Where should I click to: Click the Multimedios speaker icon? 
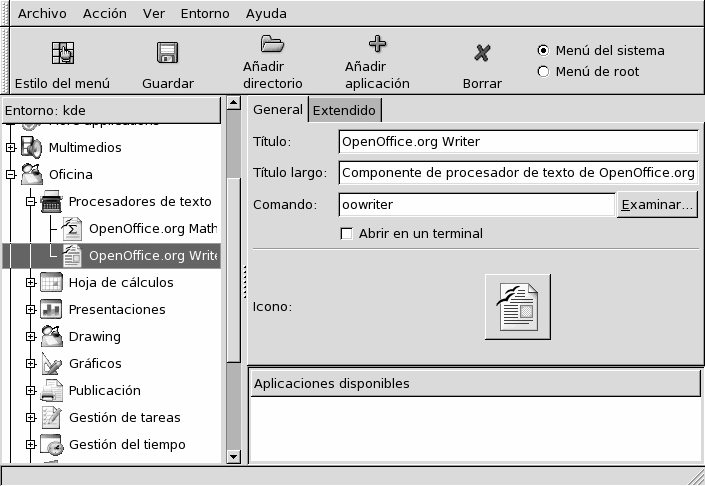point(31,147)
